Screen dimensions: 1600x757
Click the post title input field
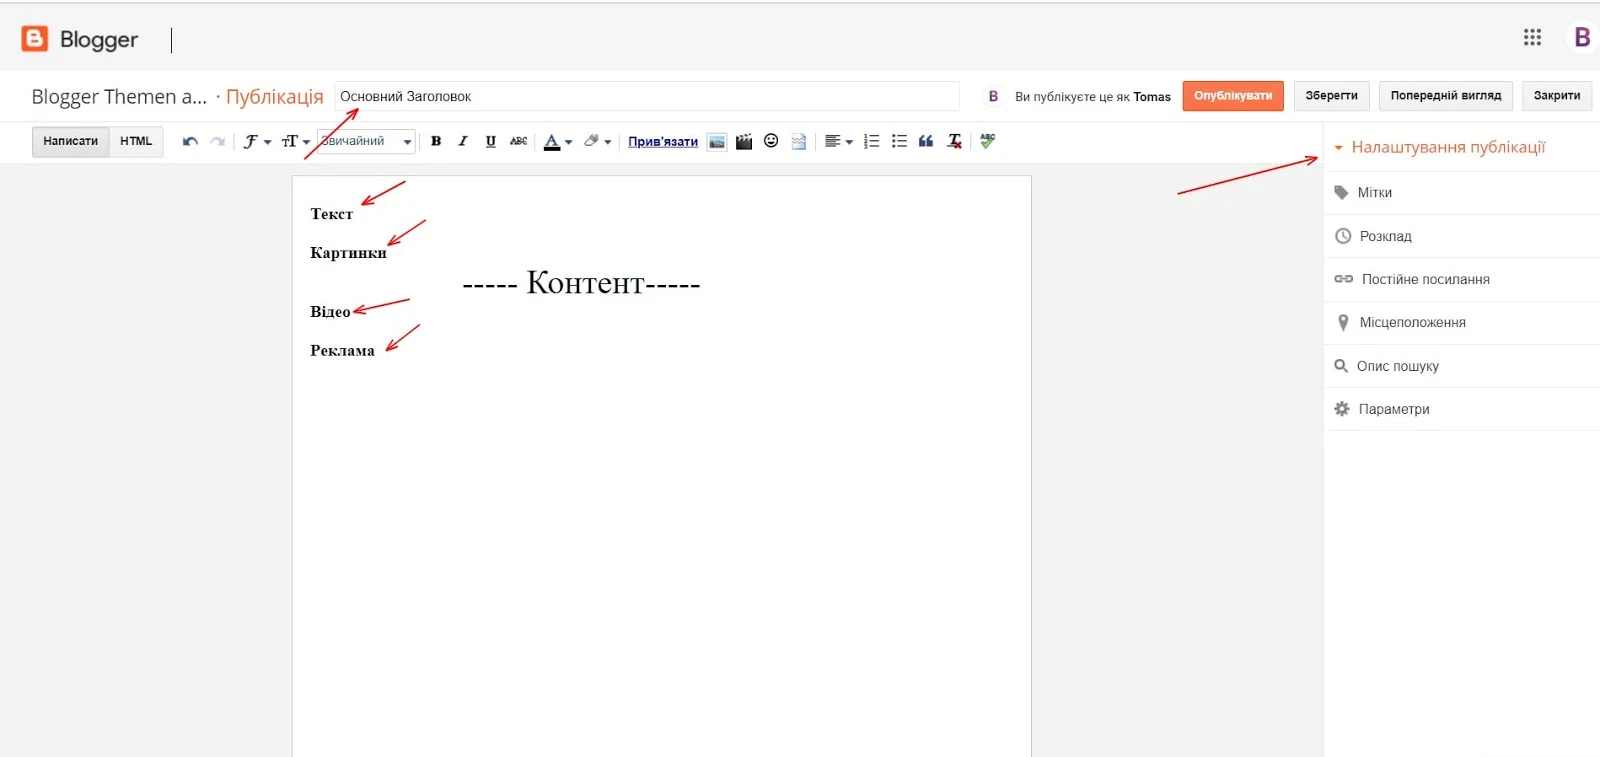[647, 96]
